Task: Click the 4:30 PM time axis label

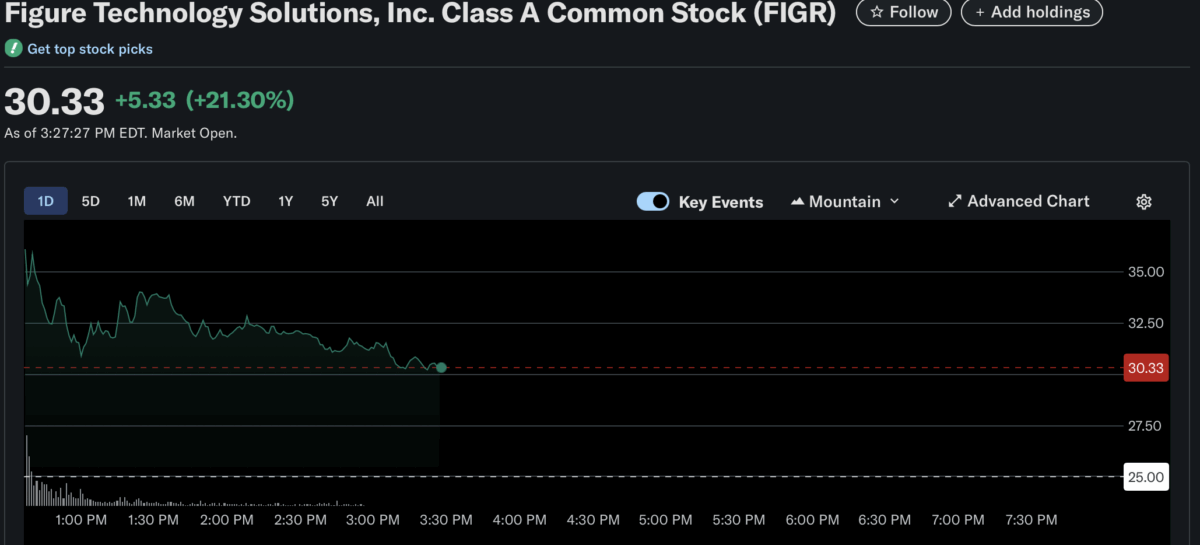Action: pos(593,520)
